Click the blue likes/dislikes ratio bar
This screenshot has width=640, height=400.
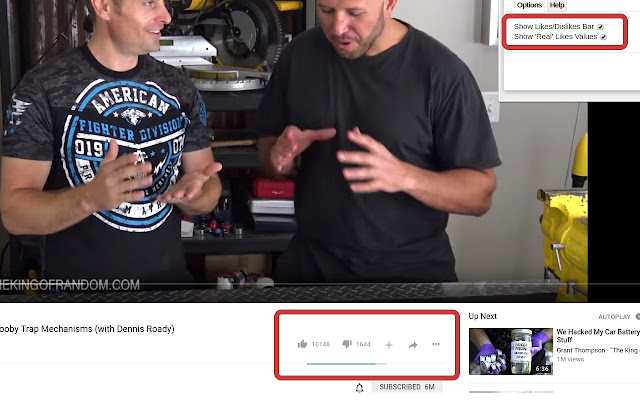coord(347,364)
